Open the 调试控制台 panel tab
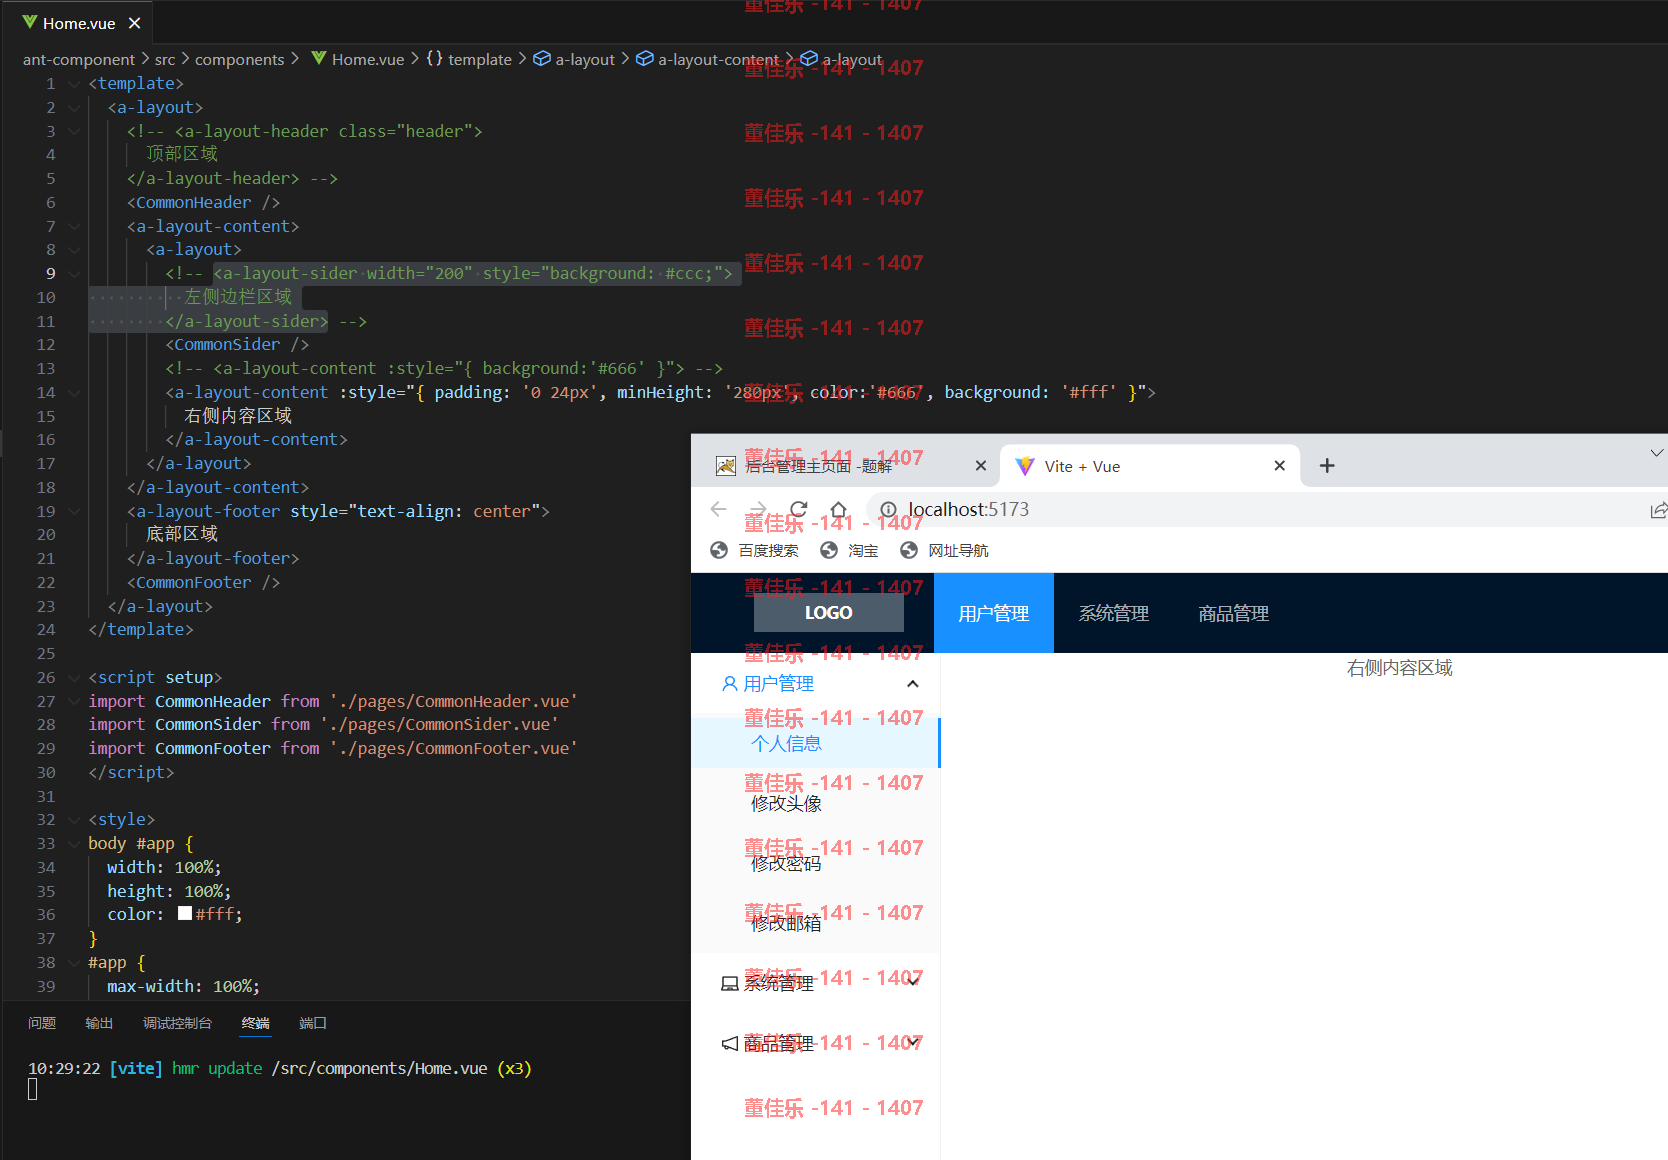Image resolution: width=1668 pixels, height=1160 pixels. (x=177, y=1023)
